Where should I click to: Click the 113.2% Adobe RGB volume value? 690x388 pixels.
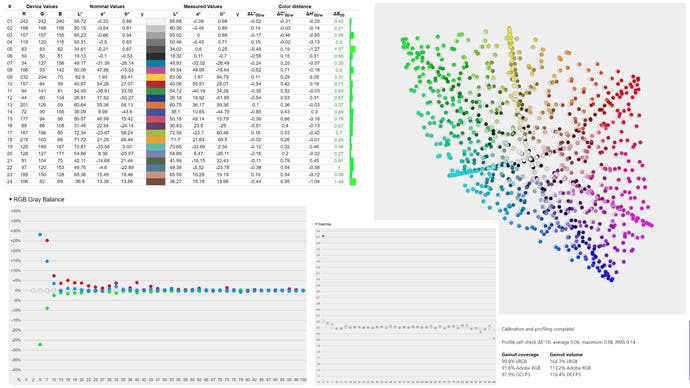570,368
